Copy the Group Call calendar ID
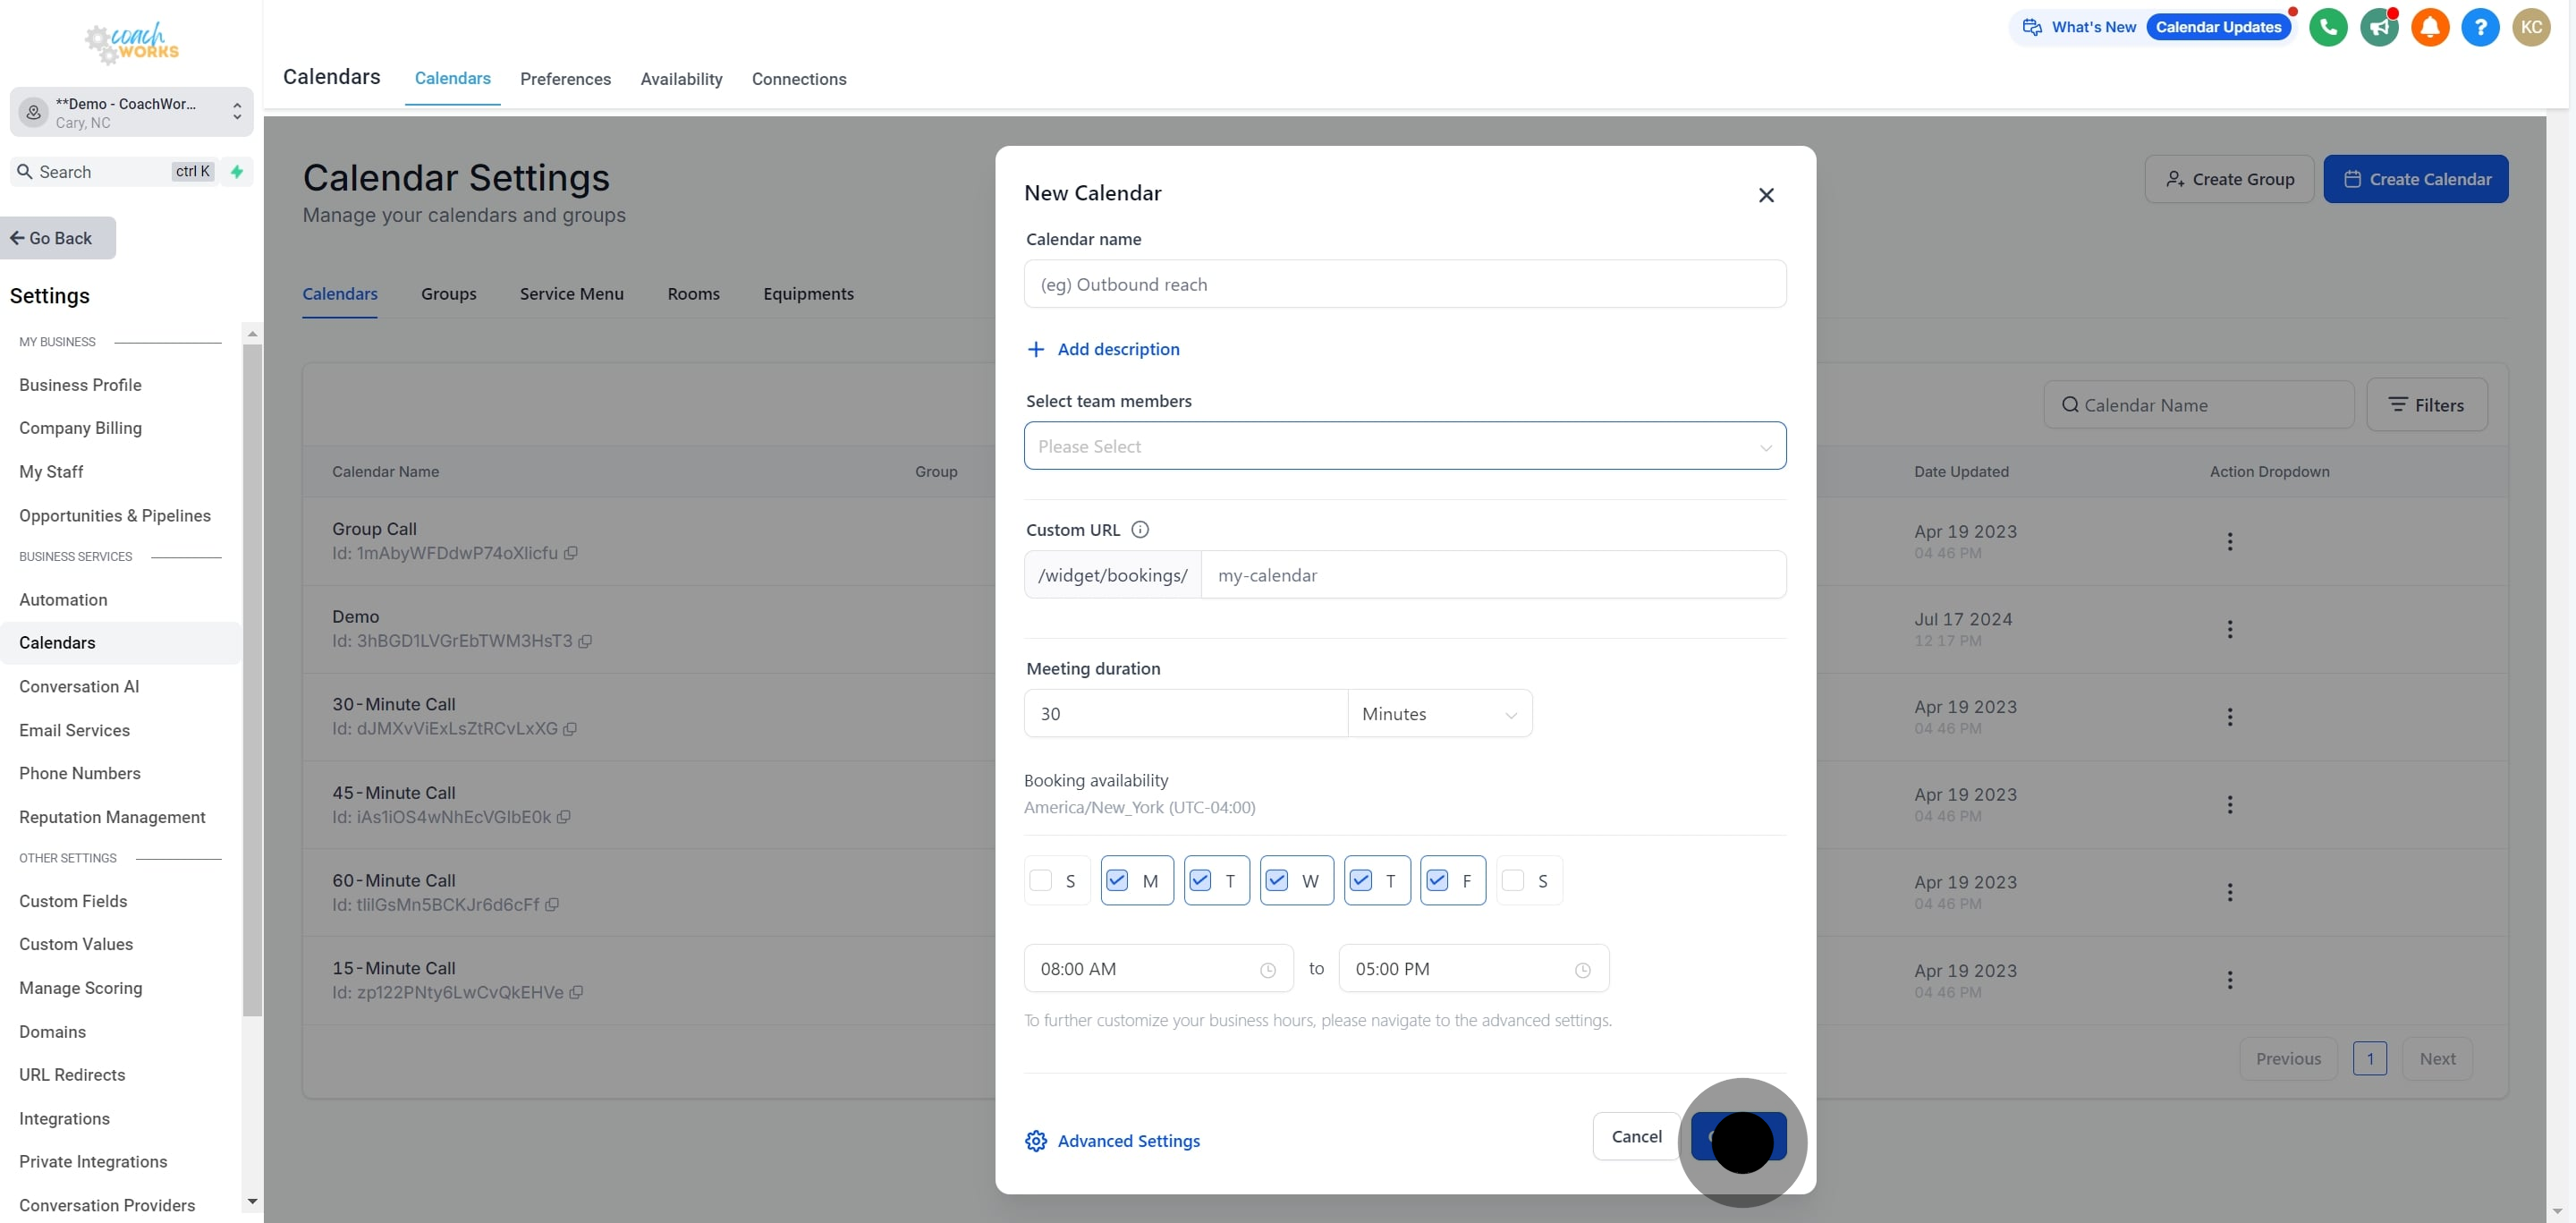This screenshot has width=2576, height=1223. tap(571, 553)
